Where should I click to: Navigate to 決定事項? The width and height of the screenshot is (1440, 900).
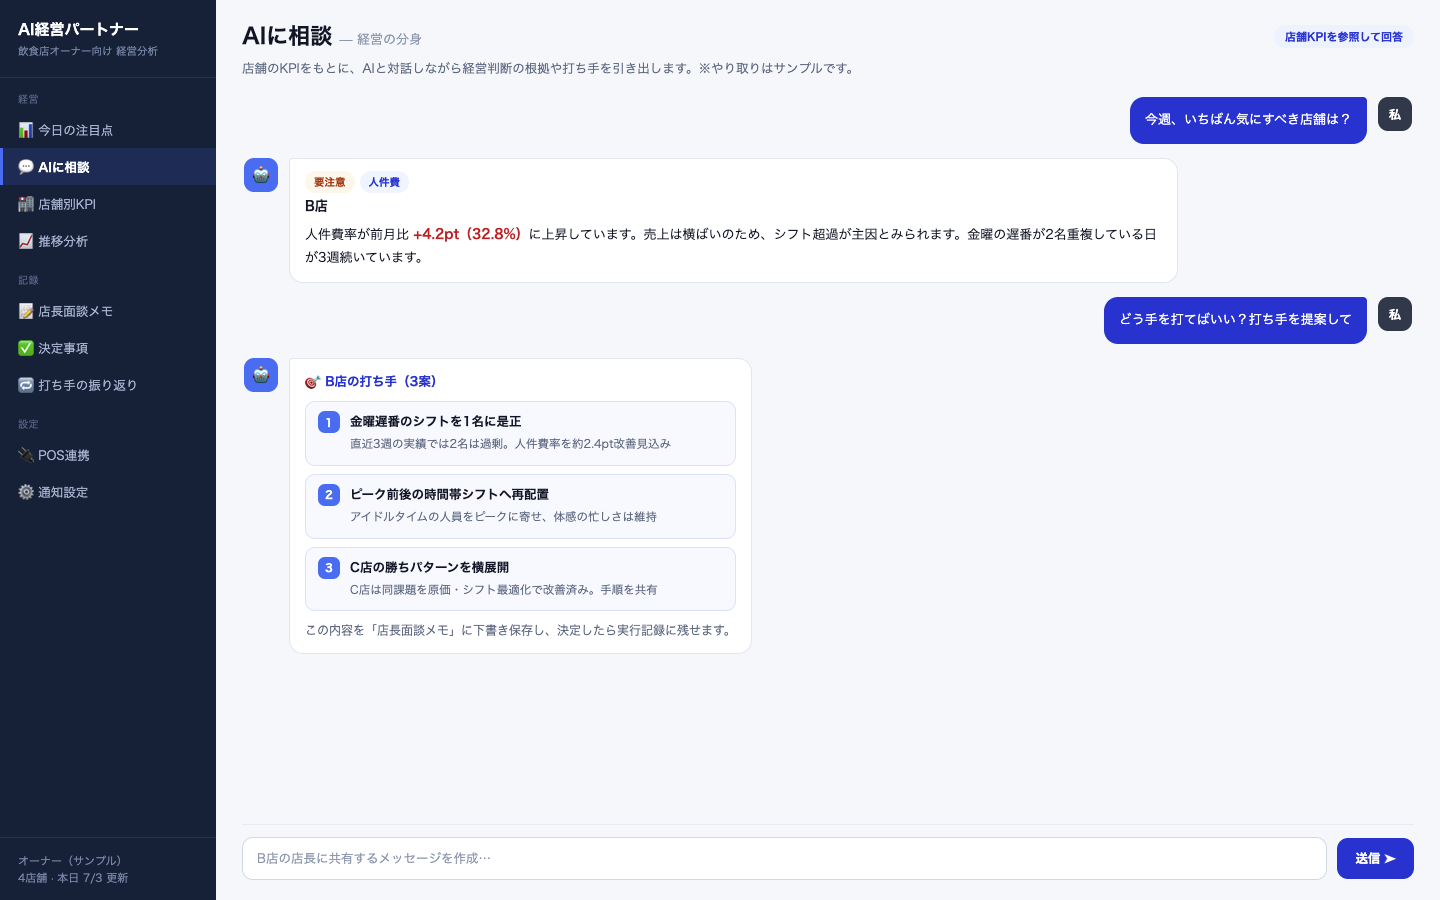coord(108,348)
